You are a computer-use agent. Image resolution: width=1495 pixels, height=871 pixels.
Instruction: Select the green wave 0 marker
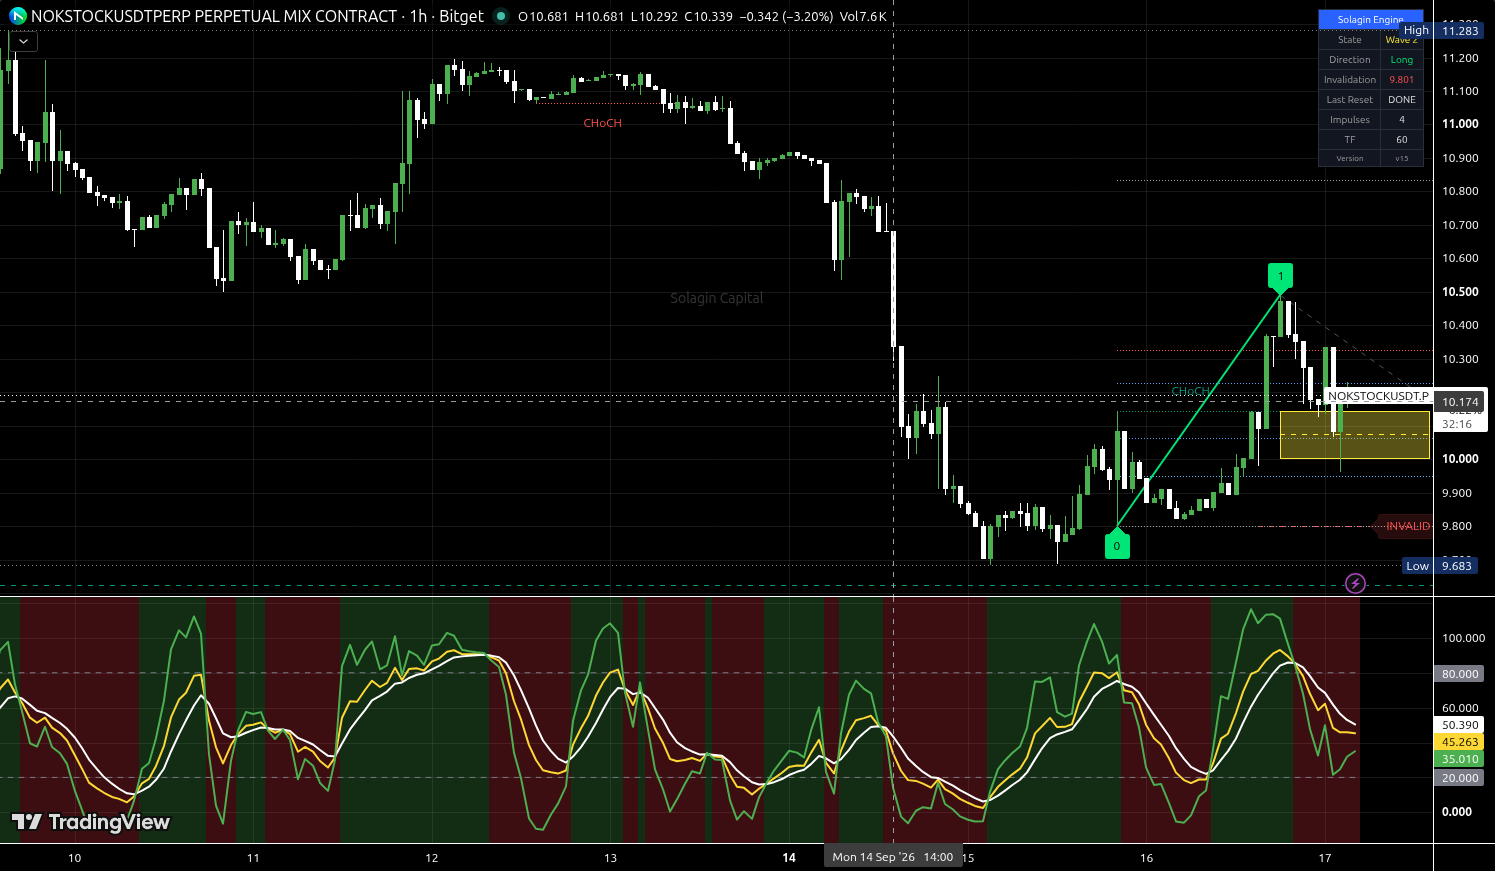1117,545
